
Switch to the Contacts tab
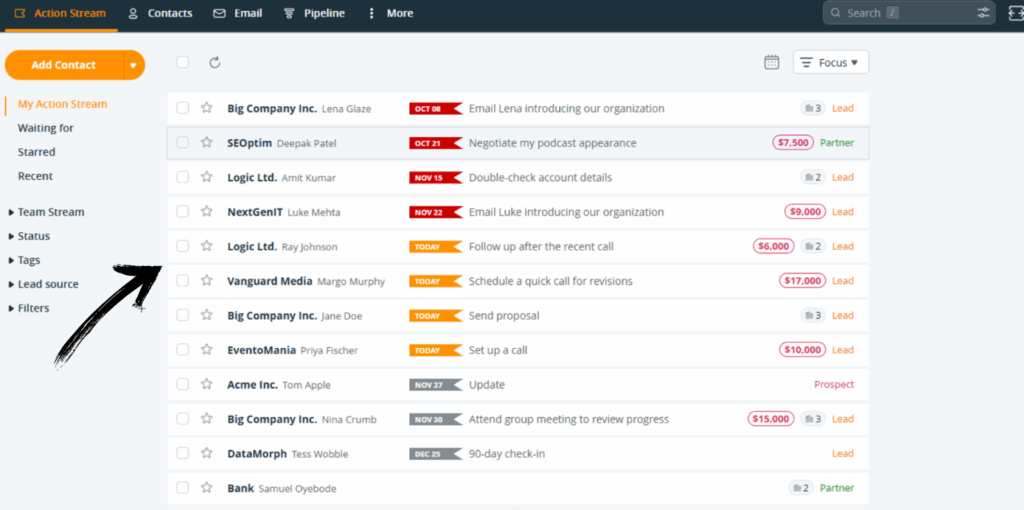160,13
